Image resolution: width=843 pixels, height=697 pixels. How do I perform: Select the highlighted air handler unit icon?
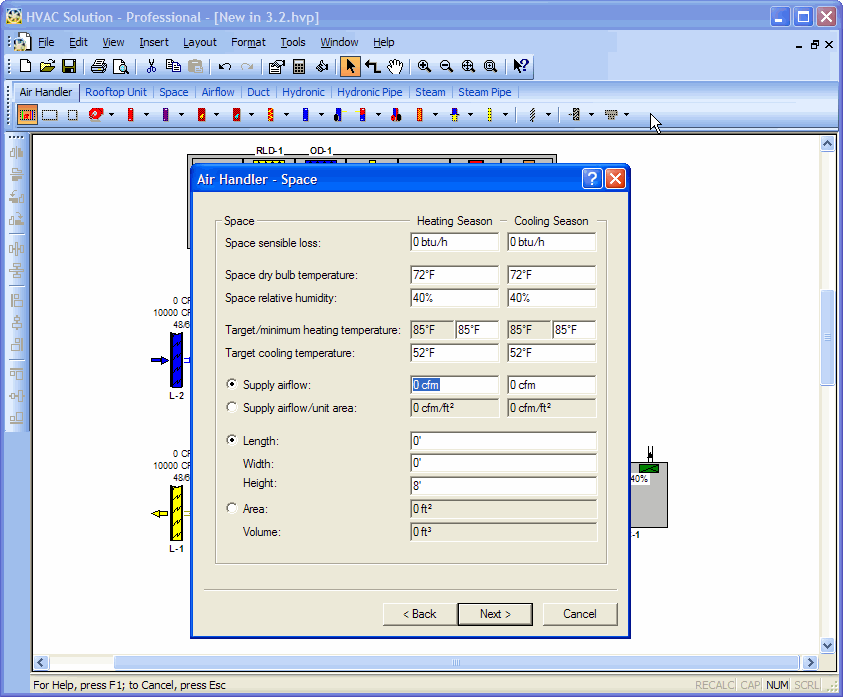[27, 115]
